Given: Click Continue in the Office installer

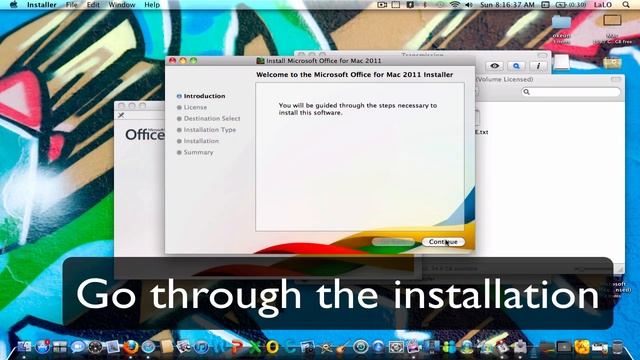Looking at the screenshot, I should click(443, 242).
